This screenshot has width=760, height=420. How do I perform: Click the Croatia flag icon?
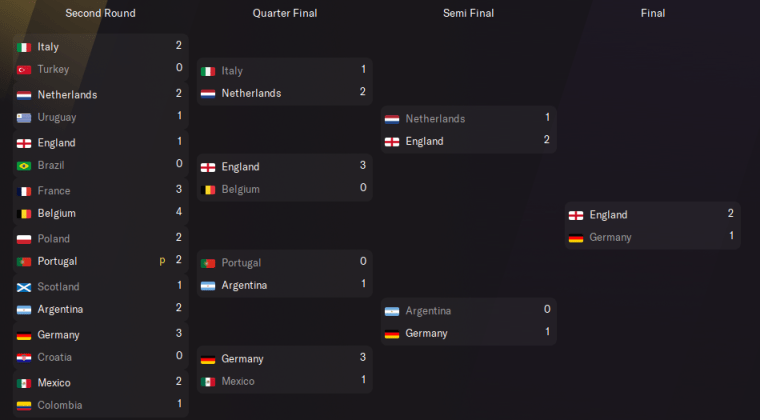tap(24, 357)
